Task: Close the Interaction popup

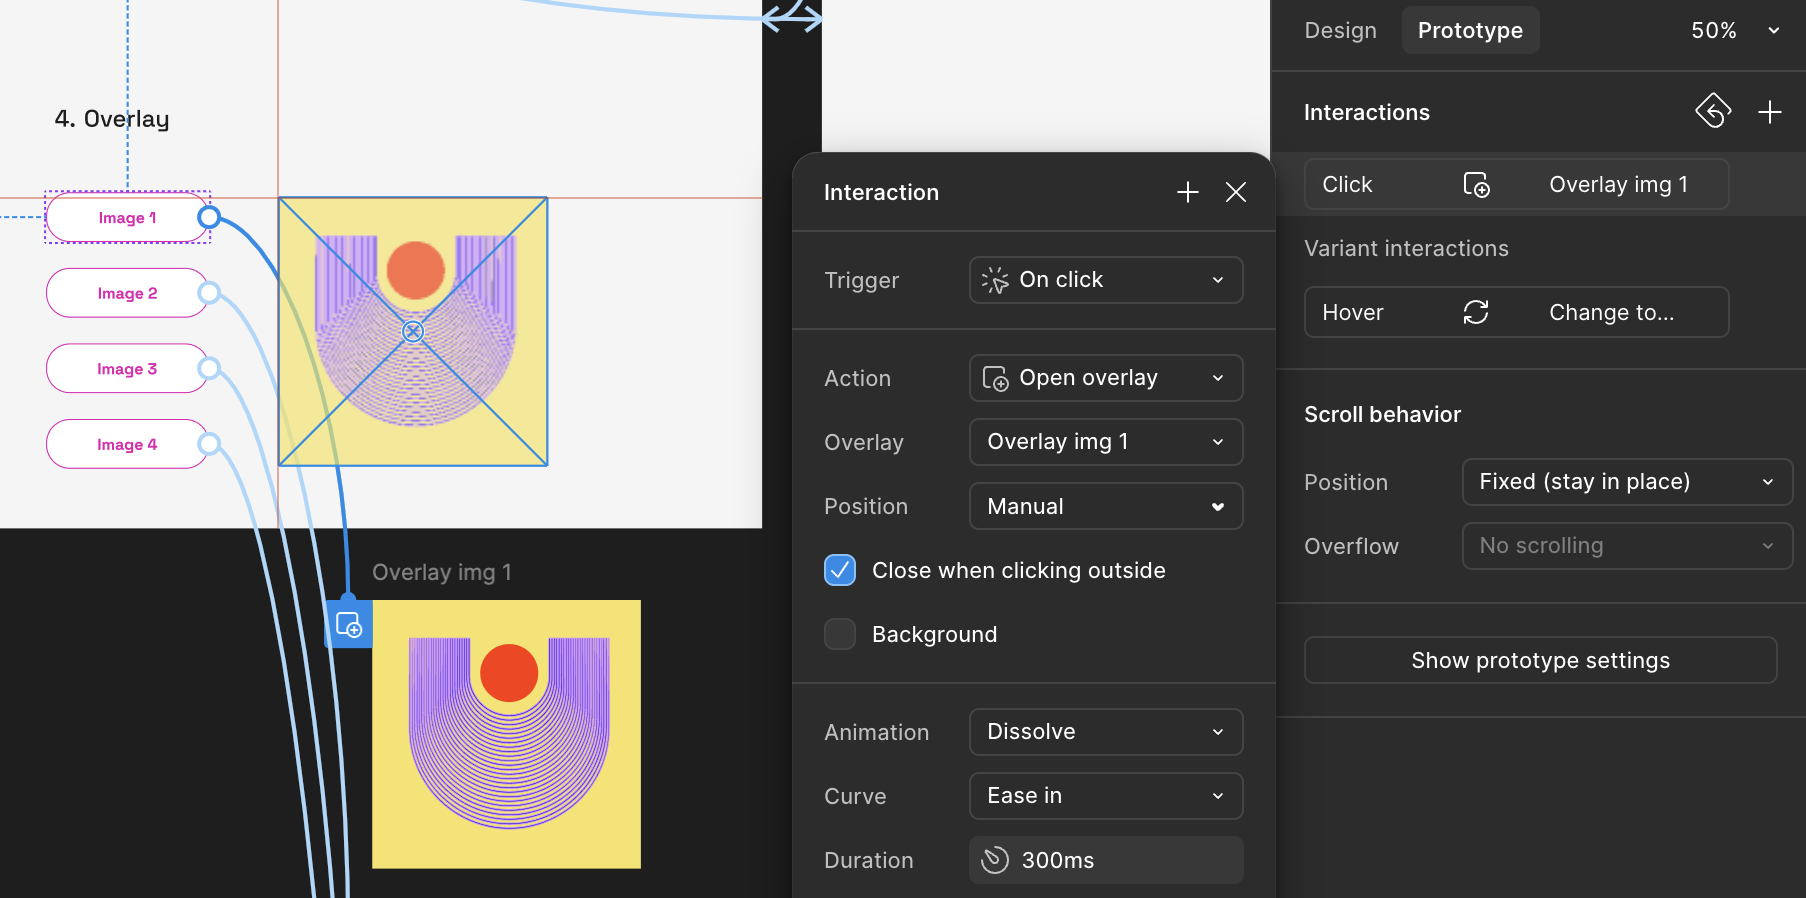Action: tap(1235, 192)
